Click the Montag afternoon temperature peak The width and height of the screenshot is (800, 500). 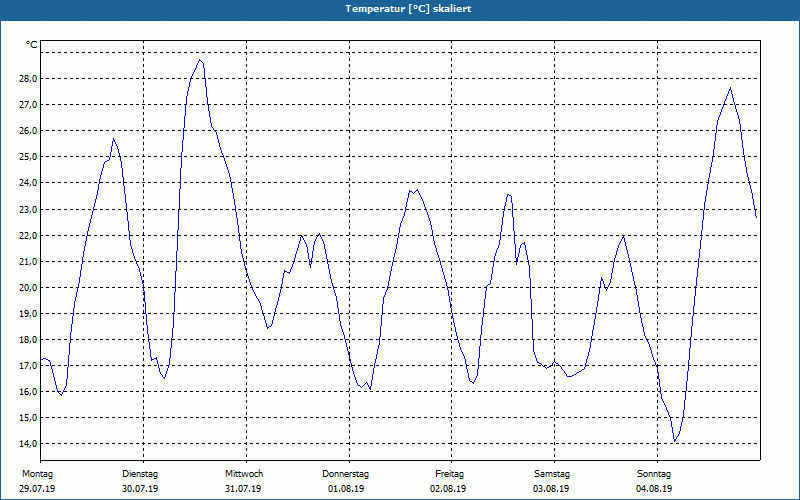click(113, 139)
